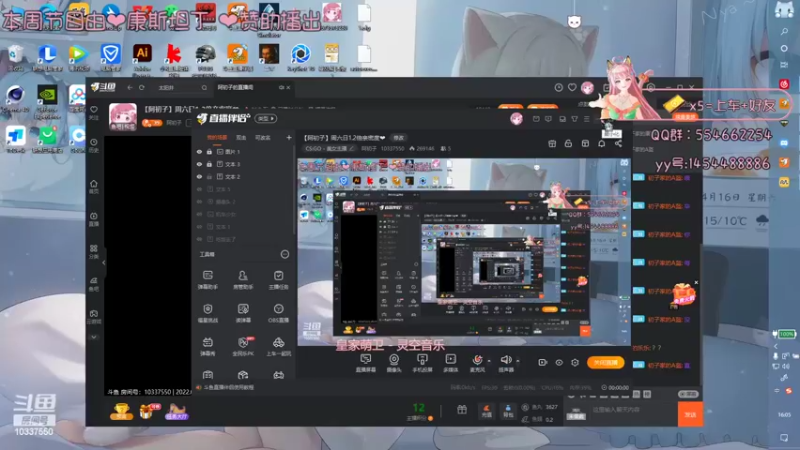Image resolution: width=800 pixels, height=450 pixels.
Task: Click the share icon above the preview
Action: point(618,144)
